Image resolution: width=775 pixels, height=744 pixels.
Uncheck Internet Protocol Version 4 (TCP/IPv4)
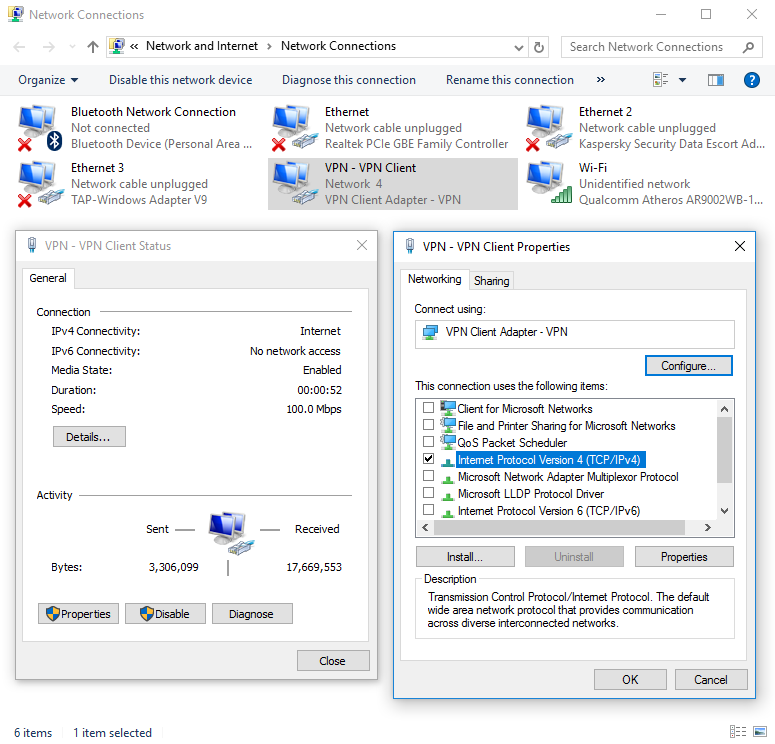[429, 459]
